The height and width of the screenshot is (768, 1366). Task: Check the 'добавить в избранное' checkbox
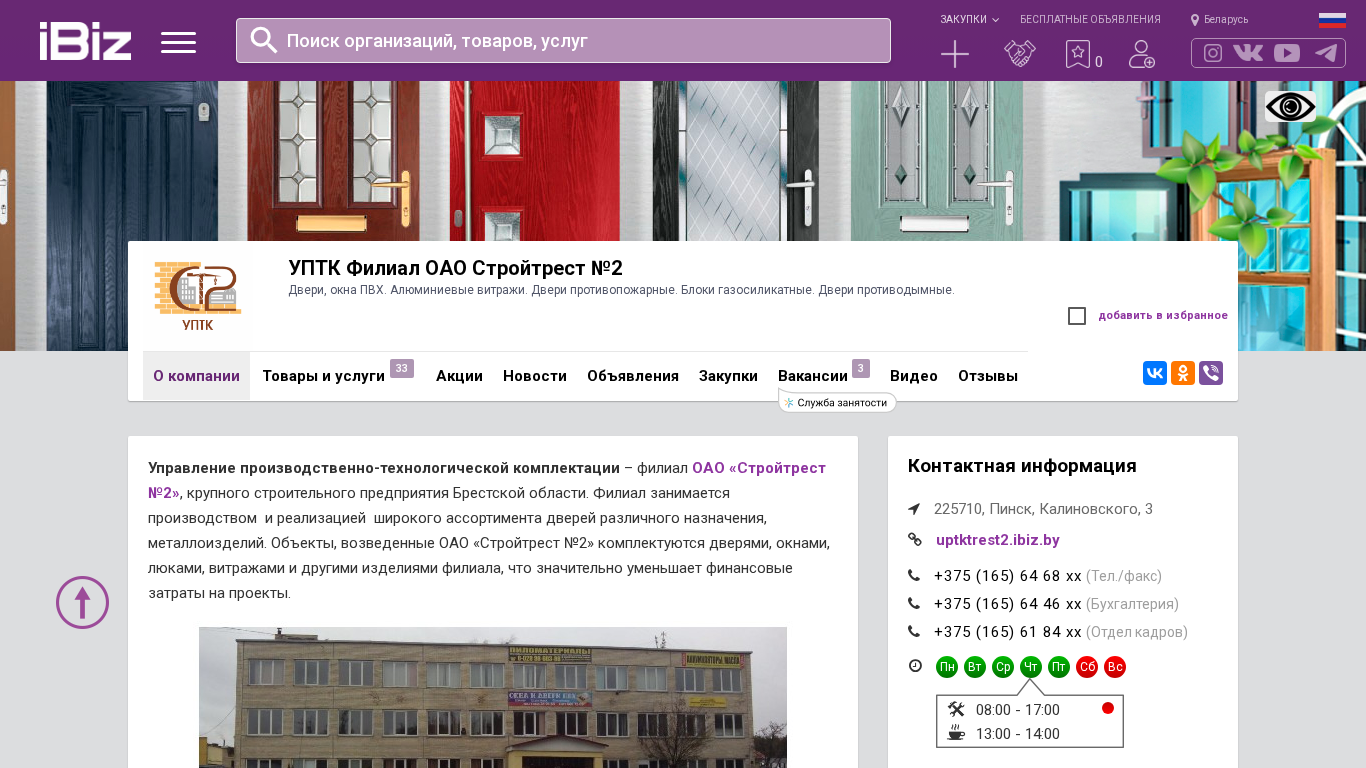1077,316
